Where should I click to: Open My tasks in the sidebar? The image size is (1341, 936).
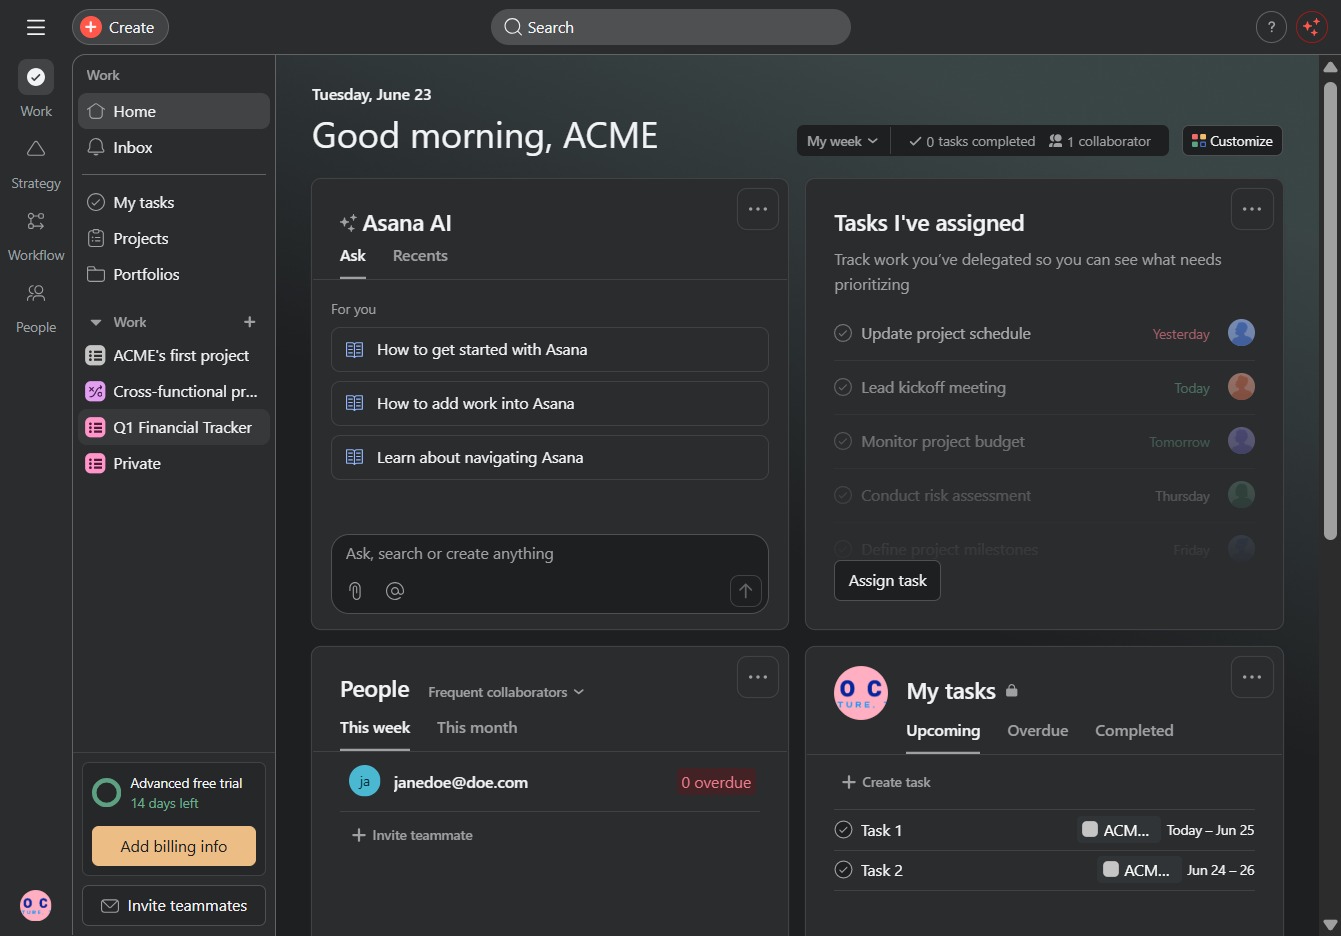click(x=174, y=202)
